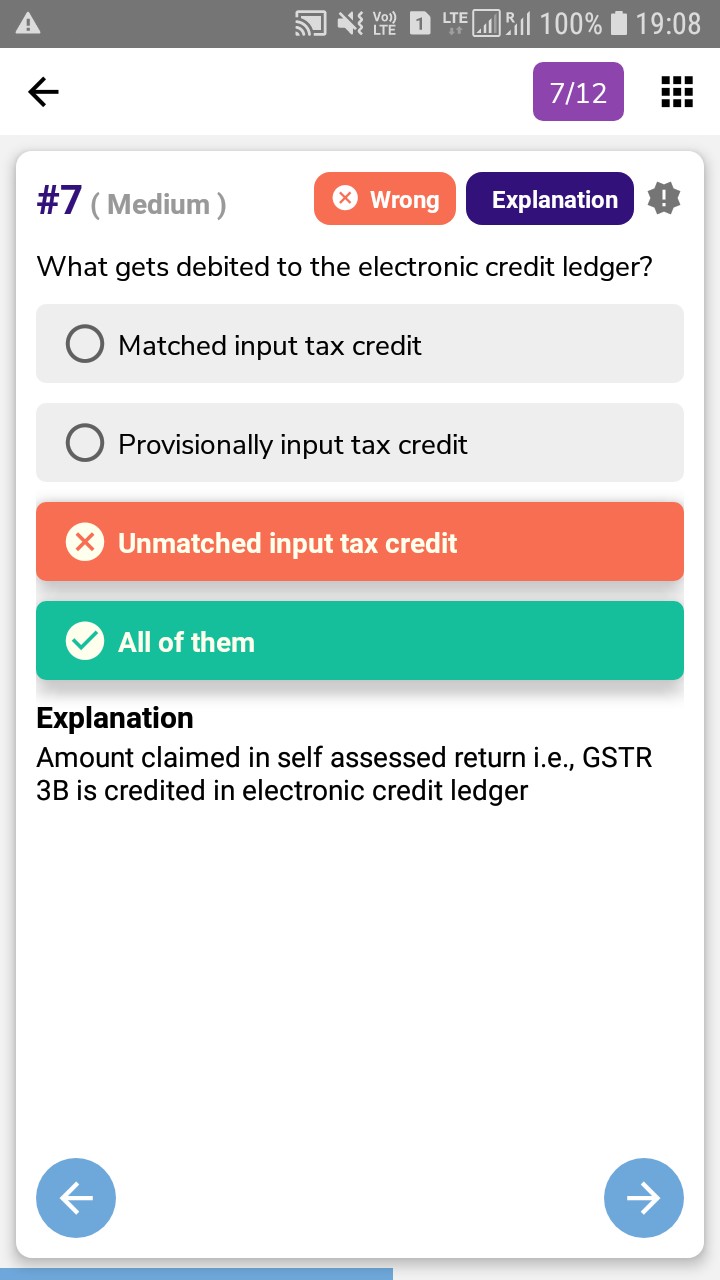The height and width of the screenshot is (1280, 720).
Task: Go to previous question with left arrow
Action: [76, 1197]
